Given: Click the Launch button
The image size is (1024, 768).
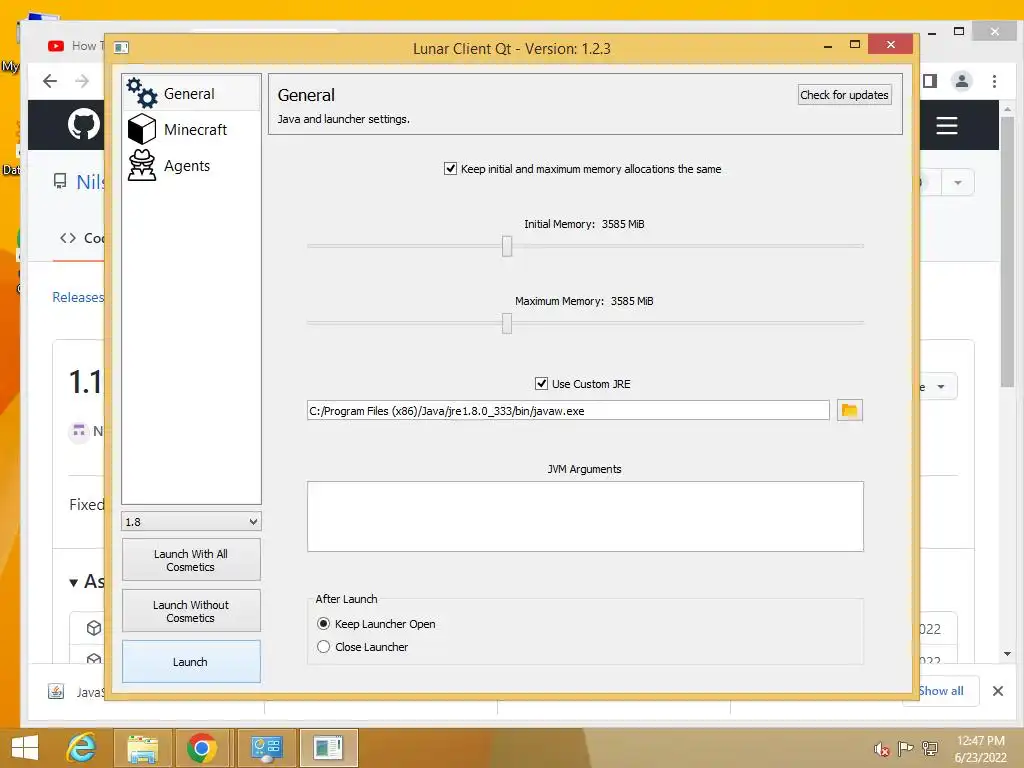Looking at the screenshot, I should (x=191, y=662).
